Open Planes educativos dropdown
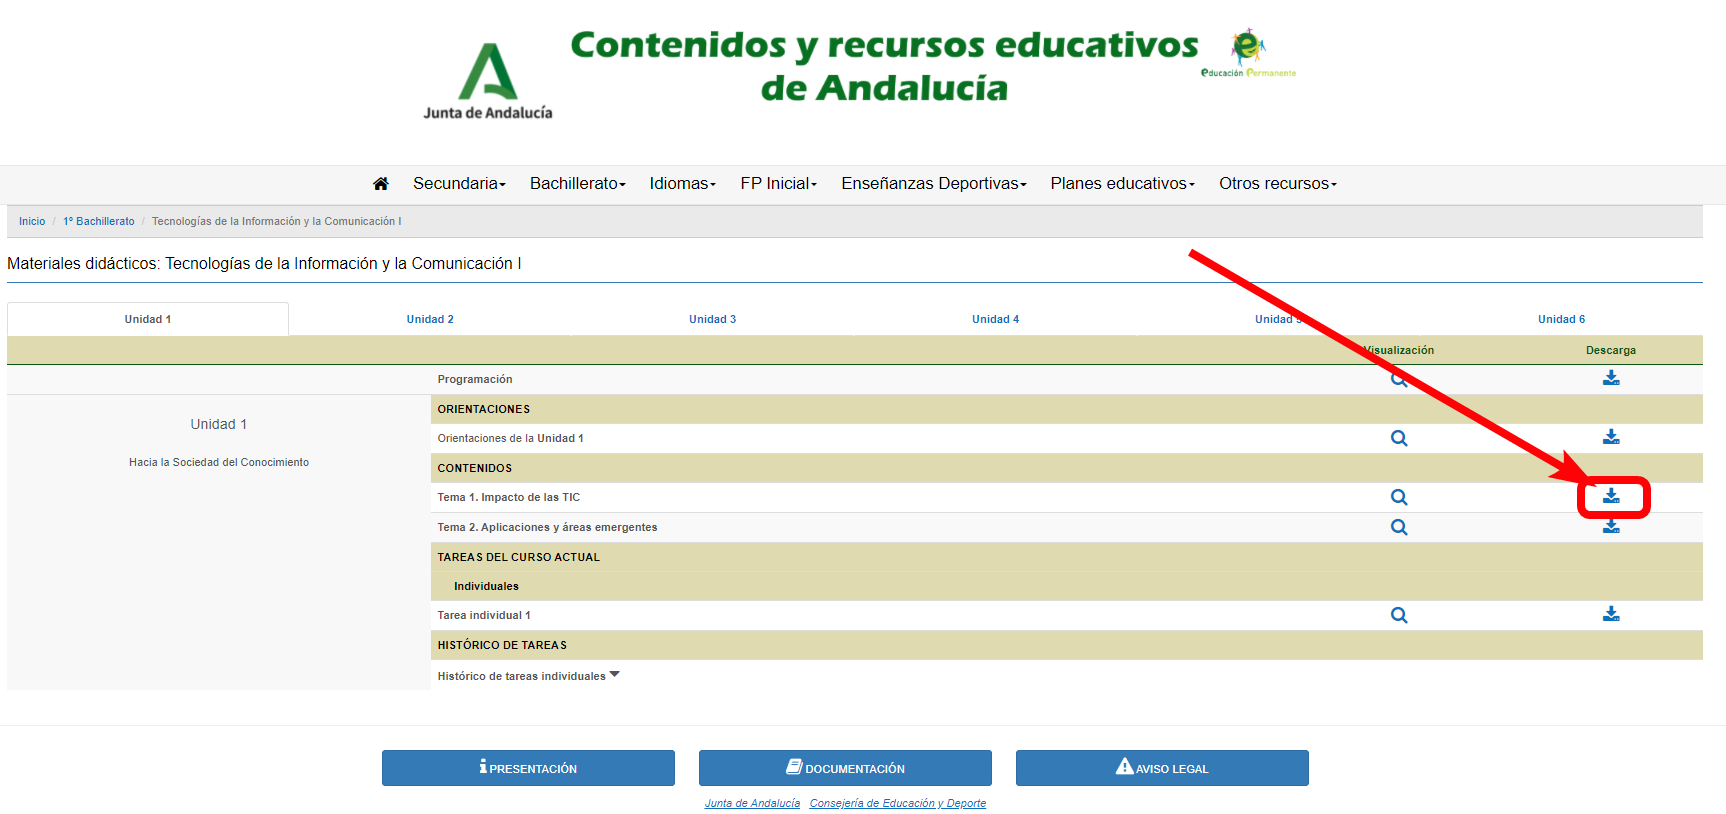Image resolution: width=1726 pixels, height=814 pixels. pos(1123,184)
